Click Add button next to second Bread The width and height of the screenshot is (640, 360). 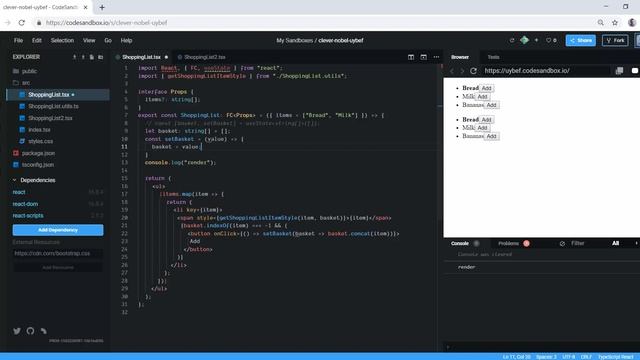click(x=487, y=120)
